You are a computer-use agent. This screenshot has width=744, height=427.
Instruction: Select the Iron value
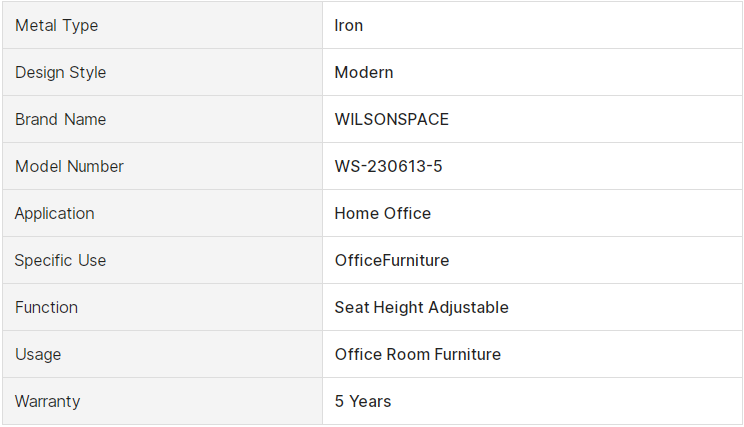point(349,25)
